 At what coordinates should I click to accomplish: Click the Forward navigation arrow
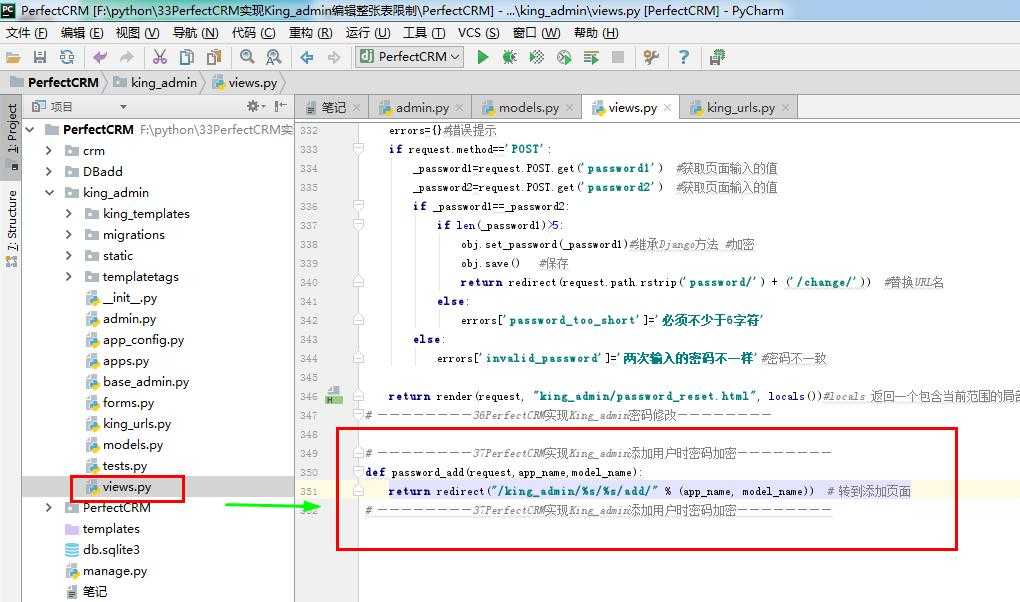click(x=334, y=57)
